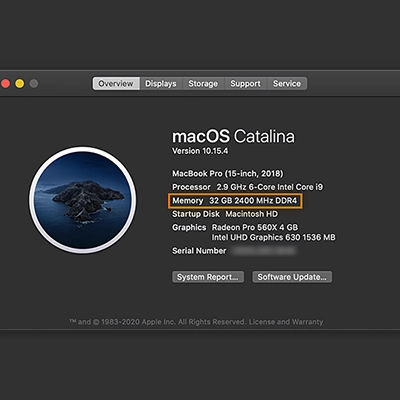This screenshot has width=400, height=400.
Task: Open the Storage tab
Action: (x=203, y=83)
